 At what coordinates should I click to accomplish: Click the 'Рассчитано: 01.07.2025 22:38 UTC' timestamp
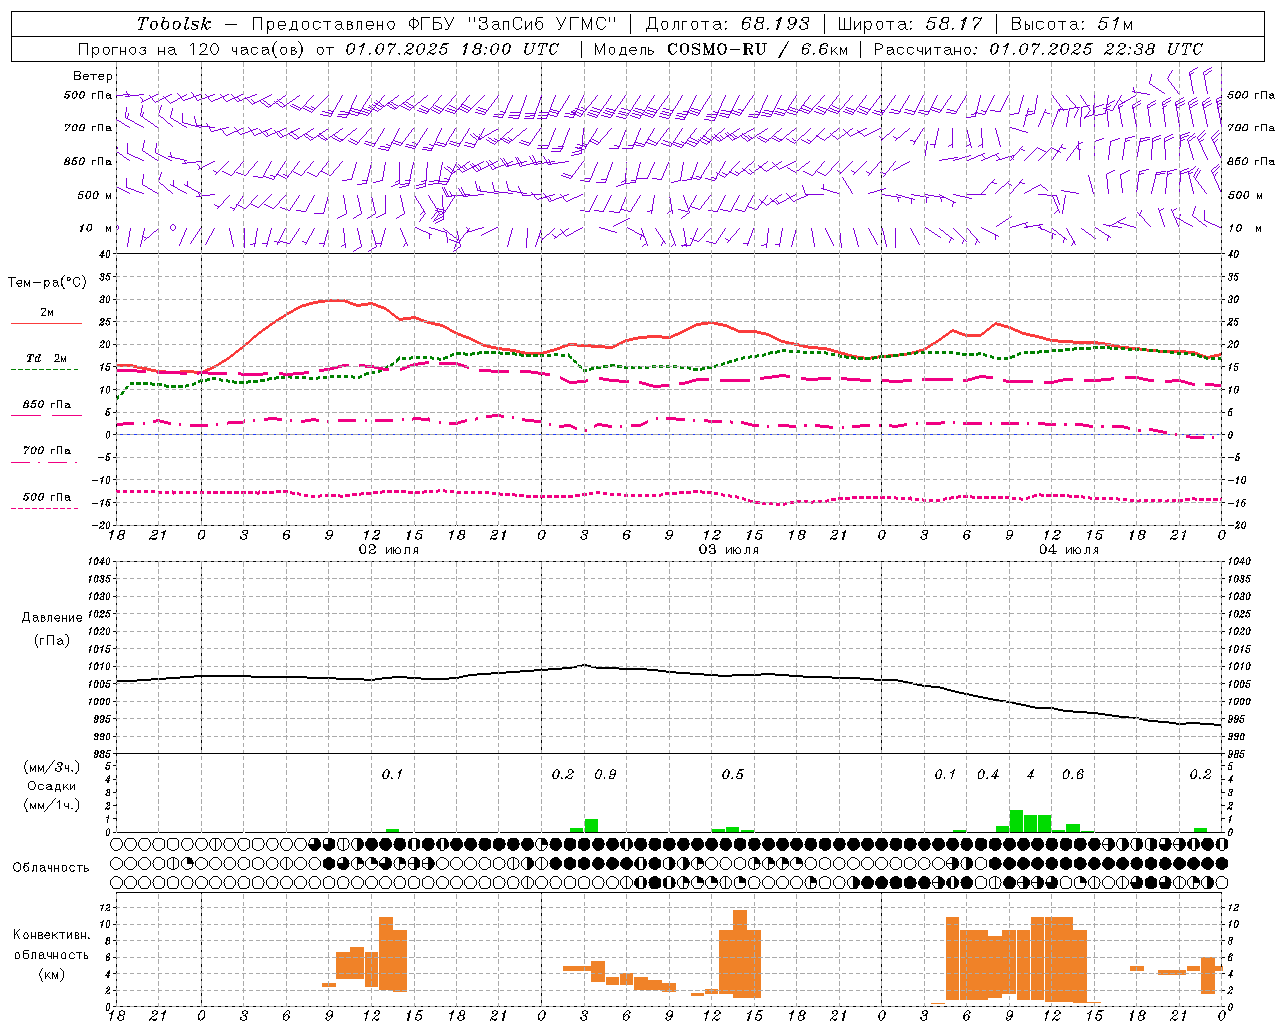click(x=1039, y=49)
